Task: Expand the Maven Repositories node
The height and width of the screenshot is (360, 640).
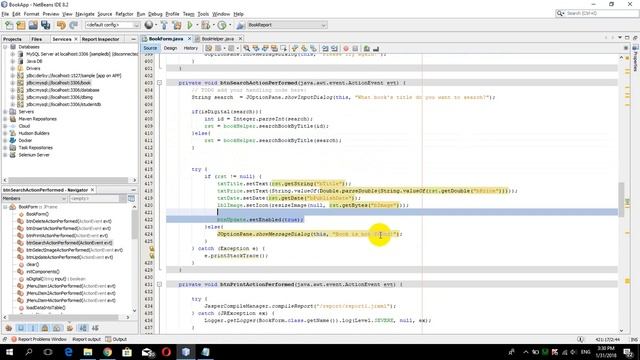Action: tap(5, 119)
